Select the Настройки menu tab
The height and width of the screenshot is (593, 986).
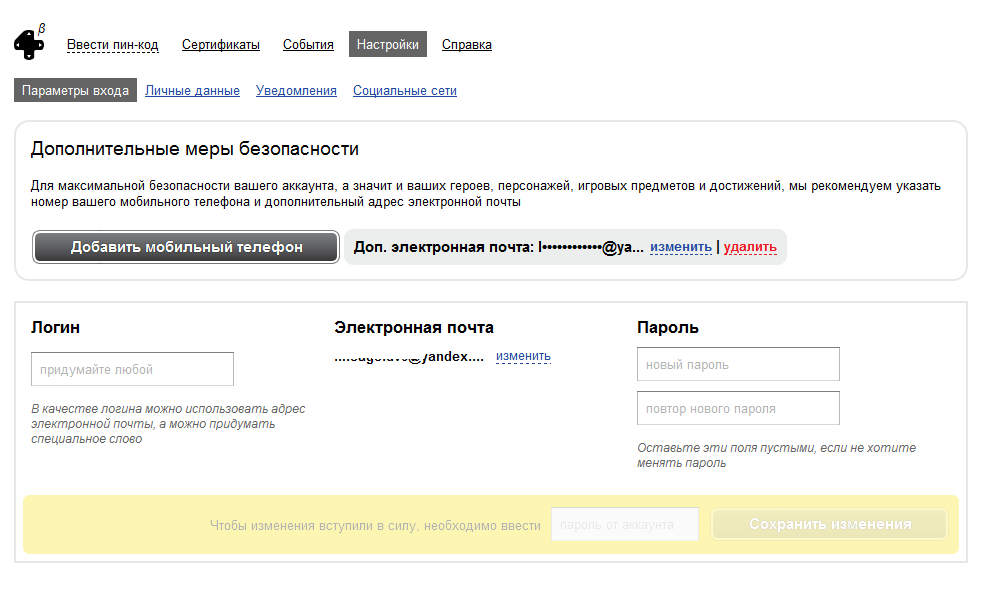[x=387, y=44]
